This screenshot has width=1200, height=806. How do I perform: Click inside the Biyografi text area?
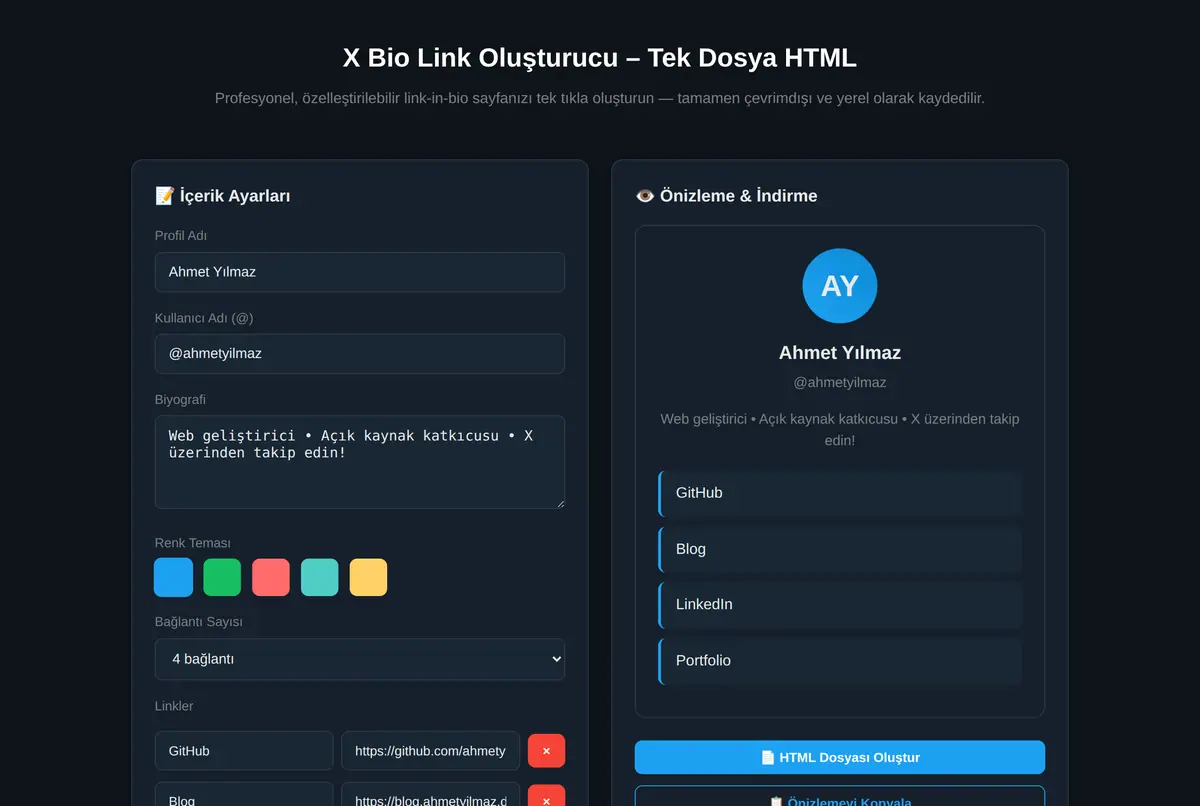360,462
